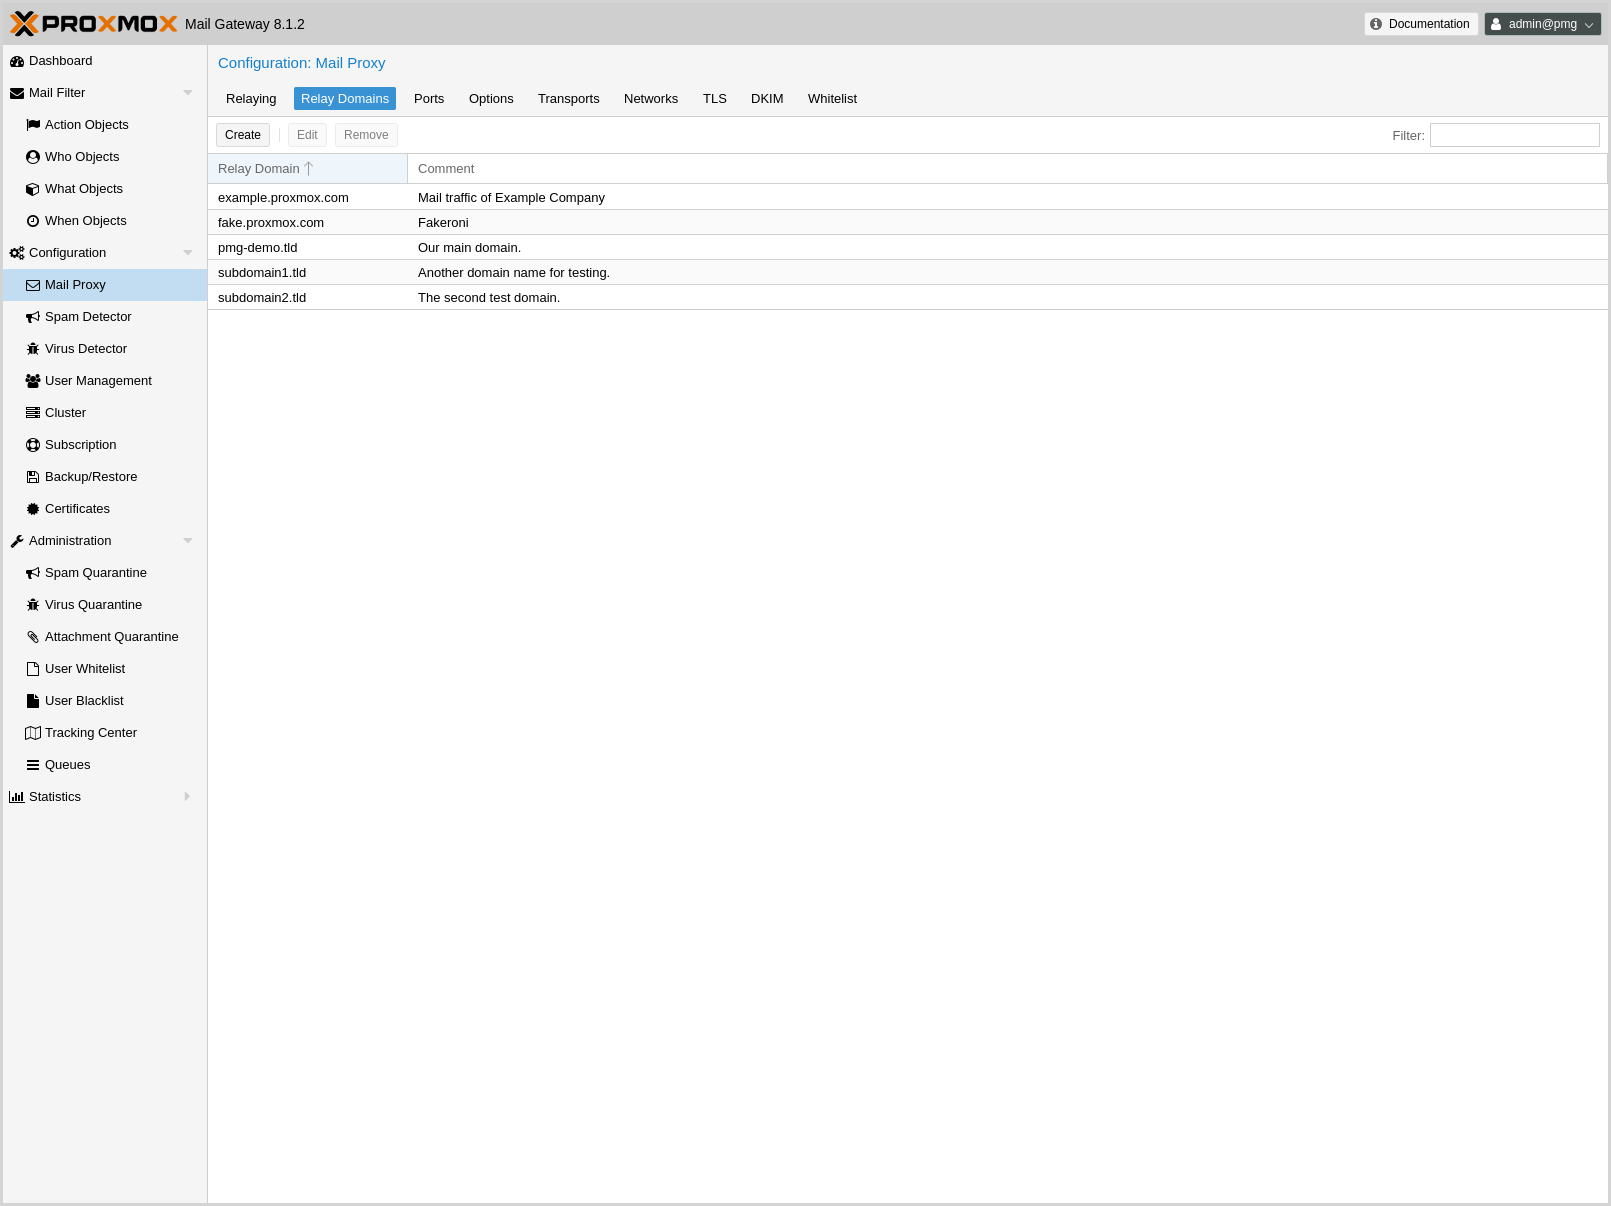Click the Subscription lifebuoy icon

coord(33,445)
